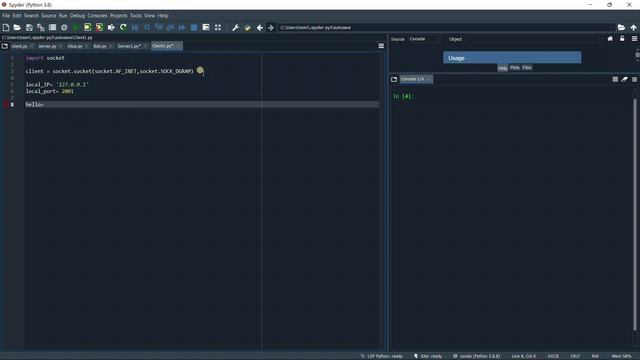Open the Projects menu
The image size is (640, 360).
coord(118,16)
